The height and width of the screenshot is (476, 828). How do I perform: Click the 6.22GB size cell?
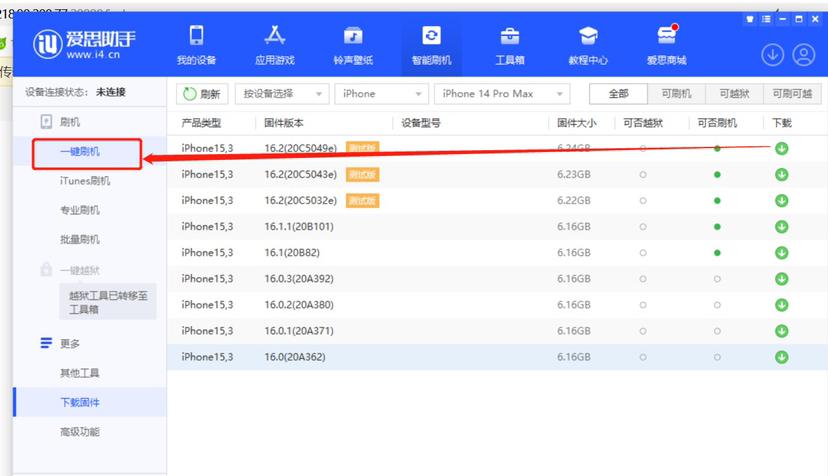click(573, 201)
